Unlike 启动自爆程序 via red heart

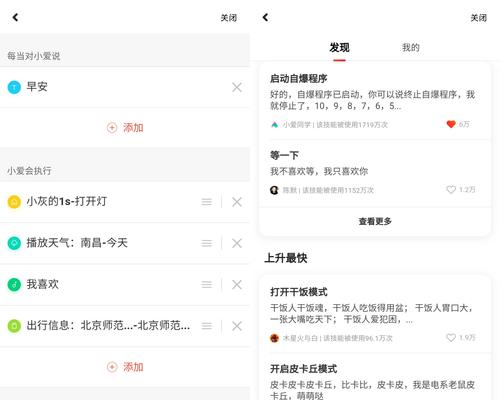point(451,124)
